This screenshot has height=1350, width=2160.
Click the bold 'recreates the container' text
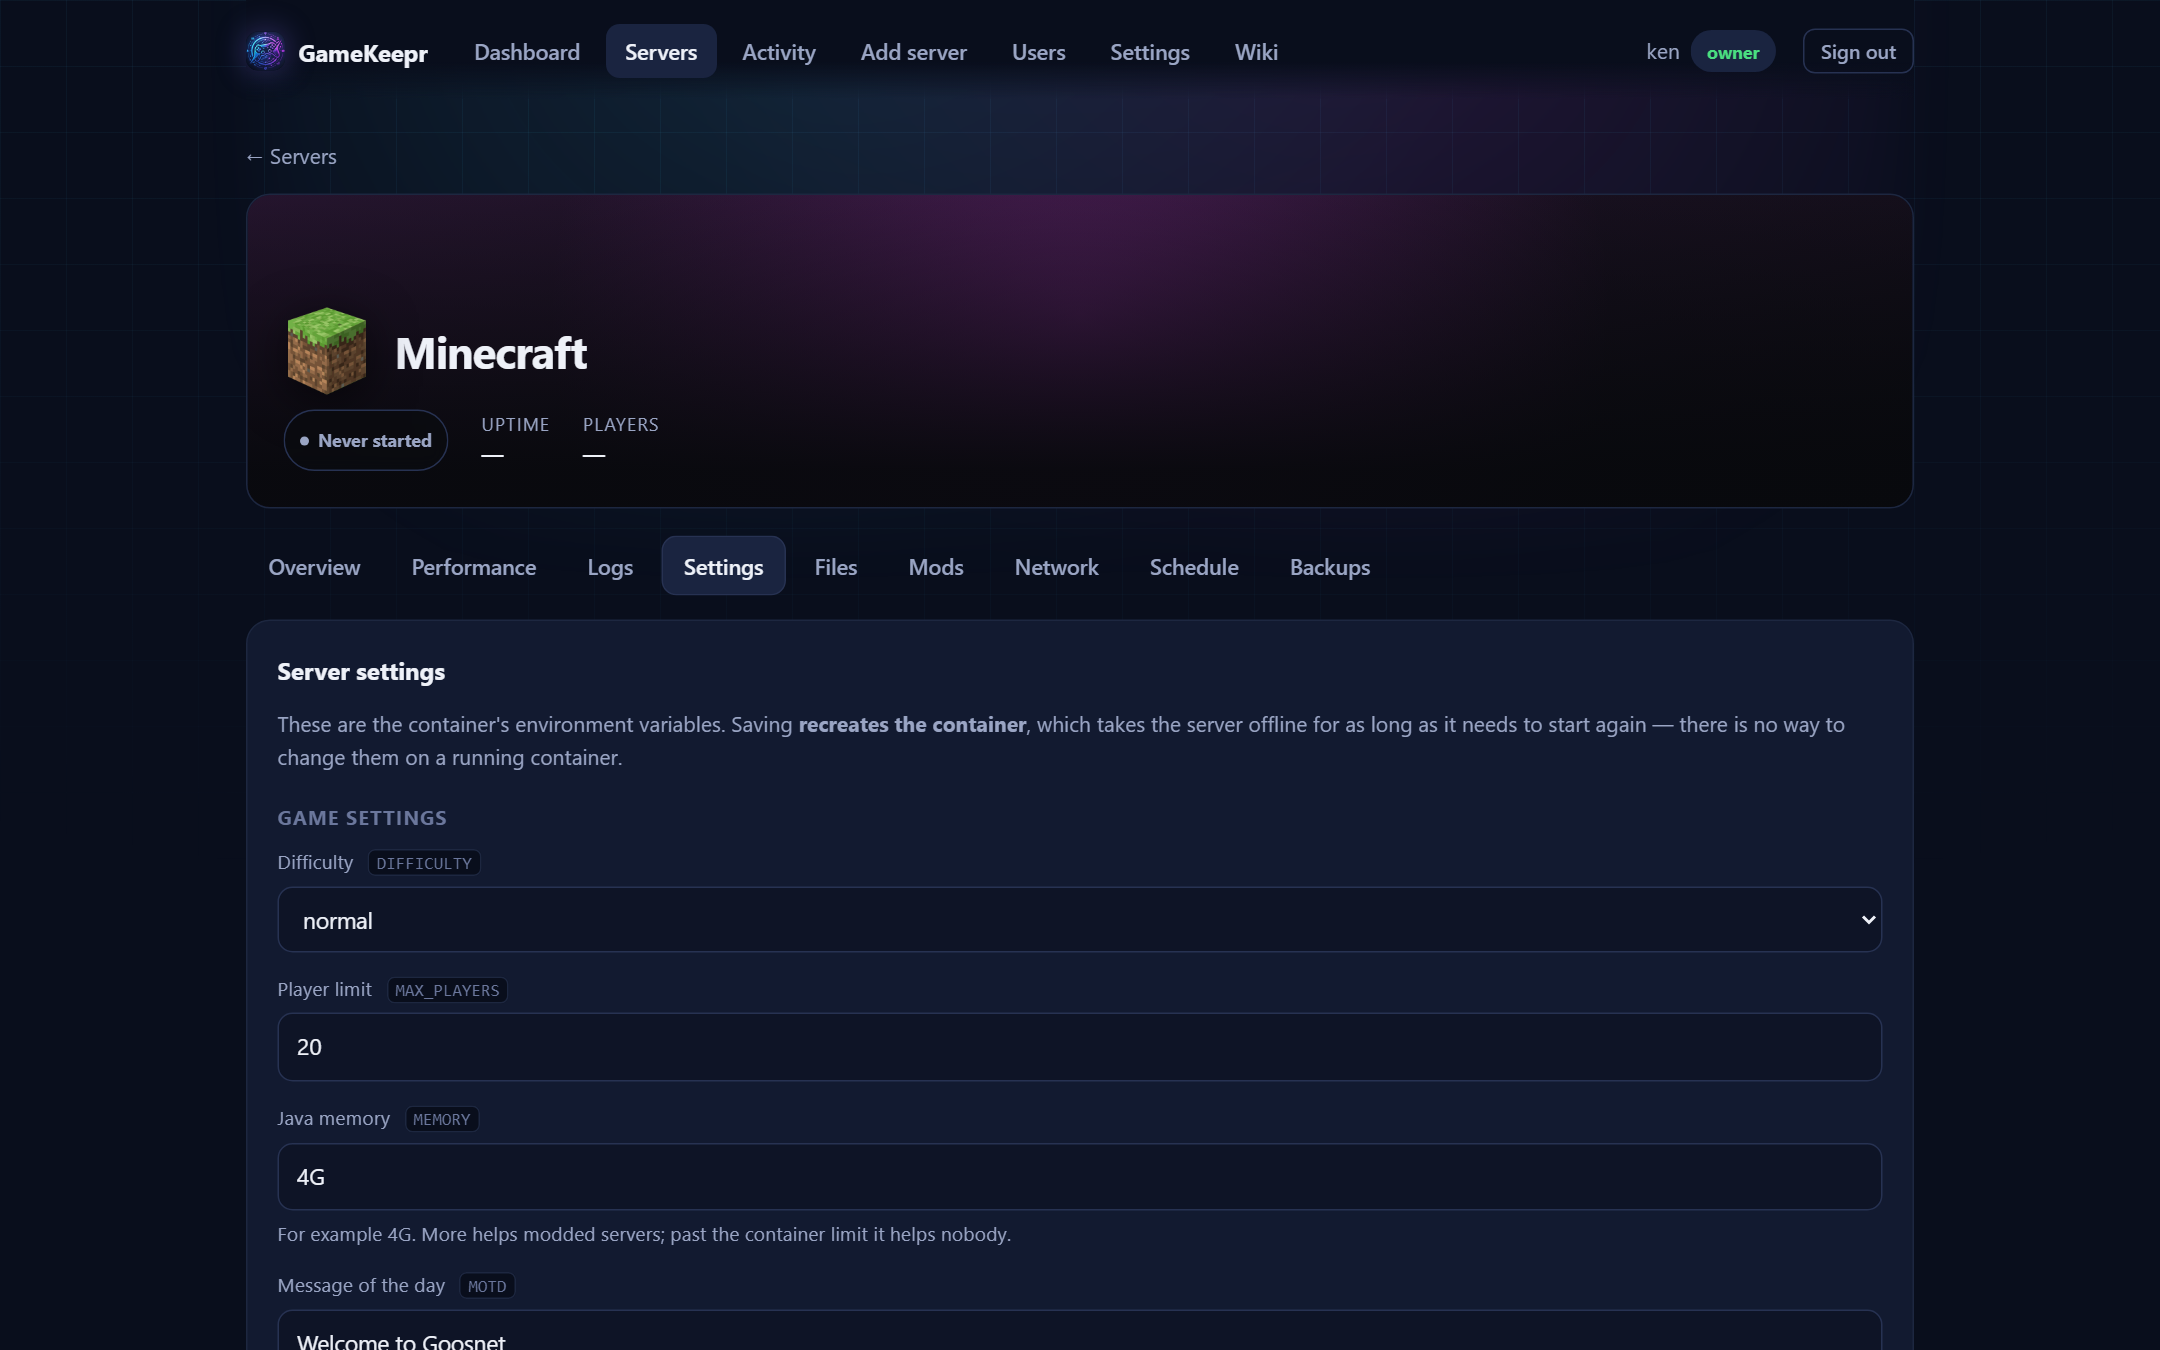coord(912,725)
